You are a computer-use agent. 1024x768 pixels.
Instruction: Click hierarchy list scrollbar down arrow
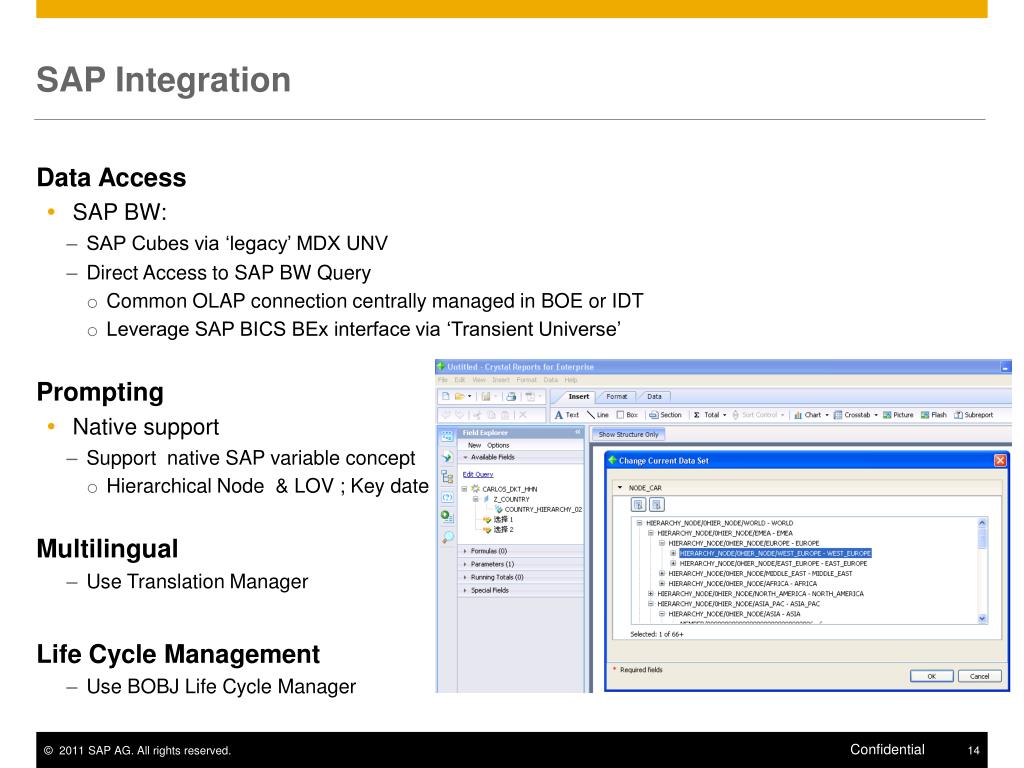tap(982, 618)
